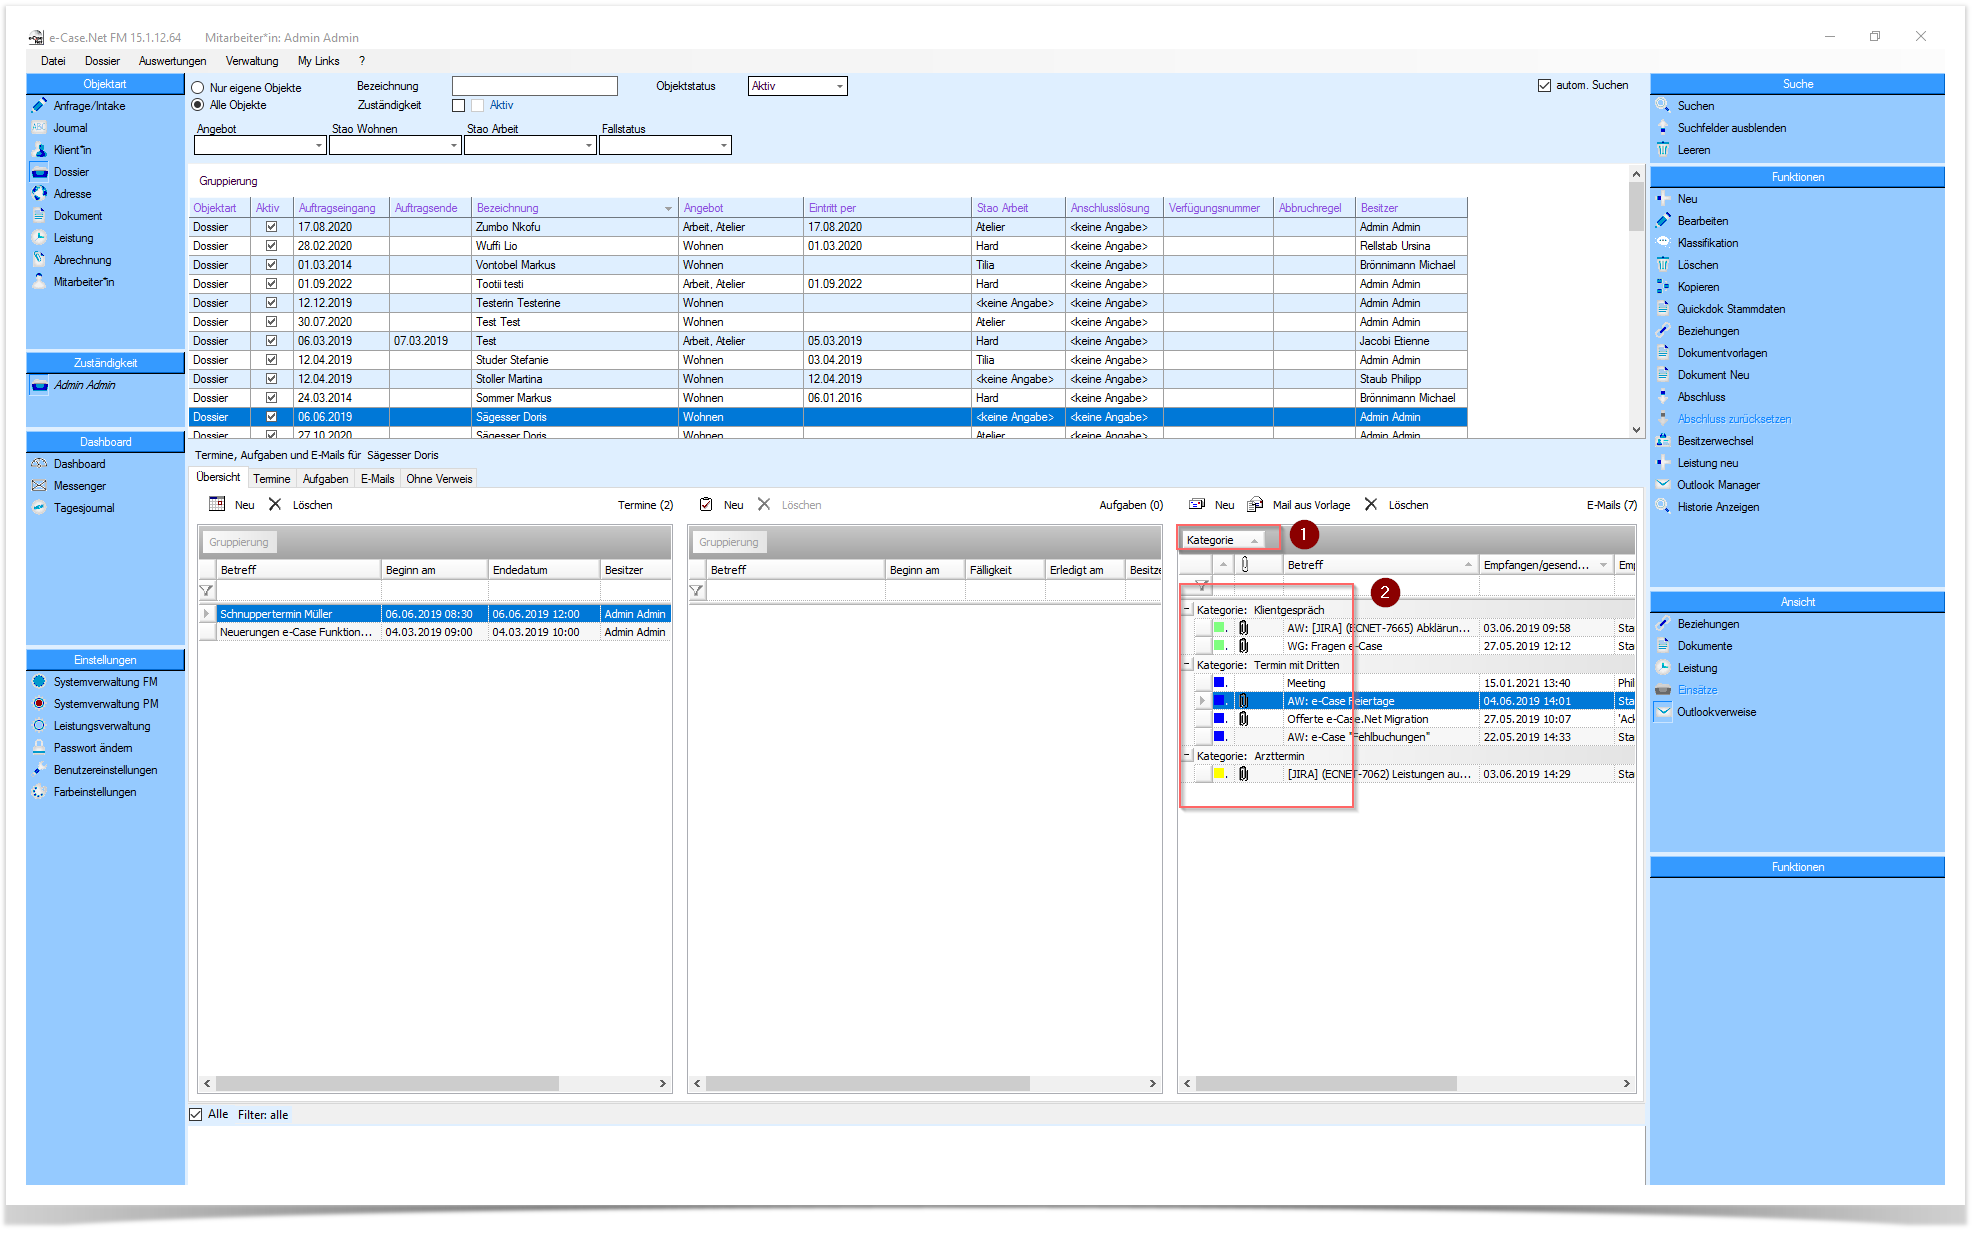Collapse the Kategorie Arzttermin group
The height and width of the screenshot is (1234, 1979).
(1187, 755)
